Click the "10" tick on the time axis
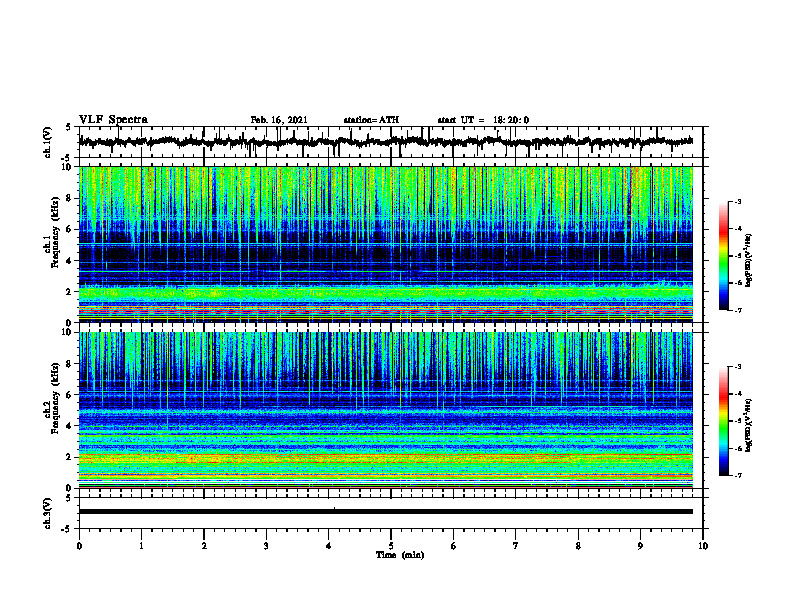 [x=703, y=546]
